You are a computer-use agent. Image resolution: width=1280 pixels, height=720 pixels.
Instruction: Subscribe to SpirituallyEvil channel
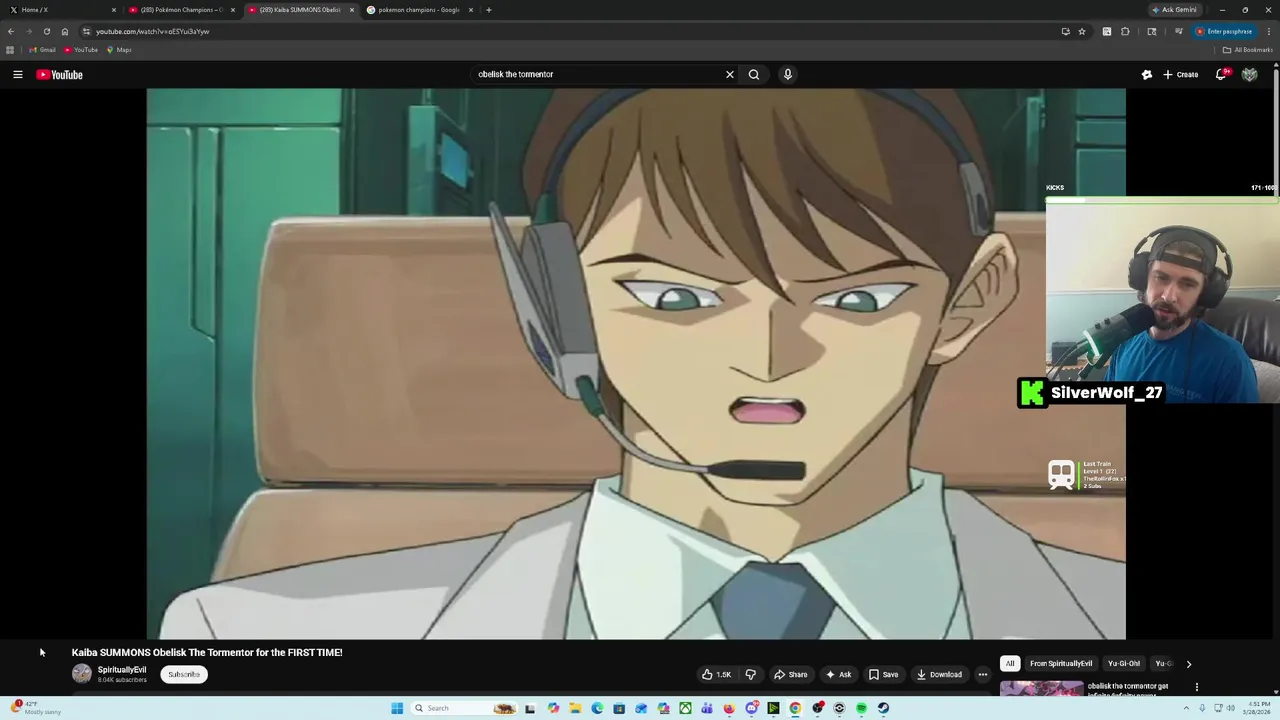coord(184,674)
